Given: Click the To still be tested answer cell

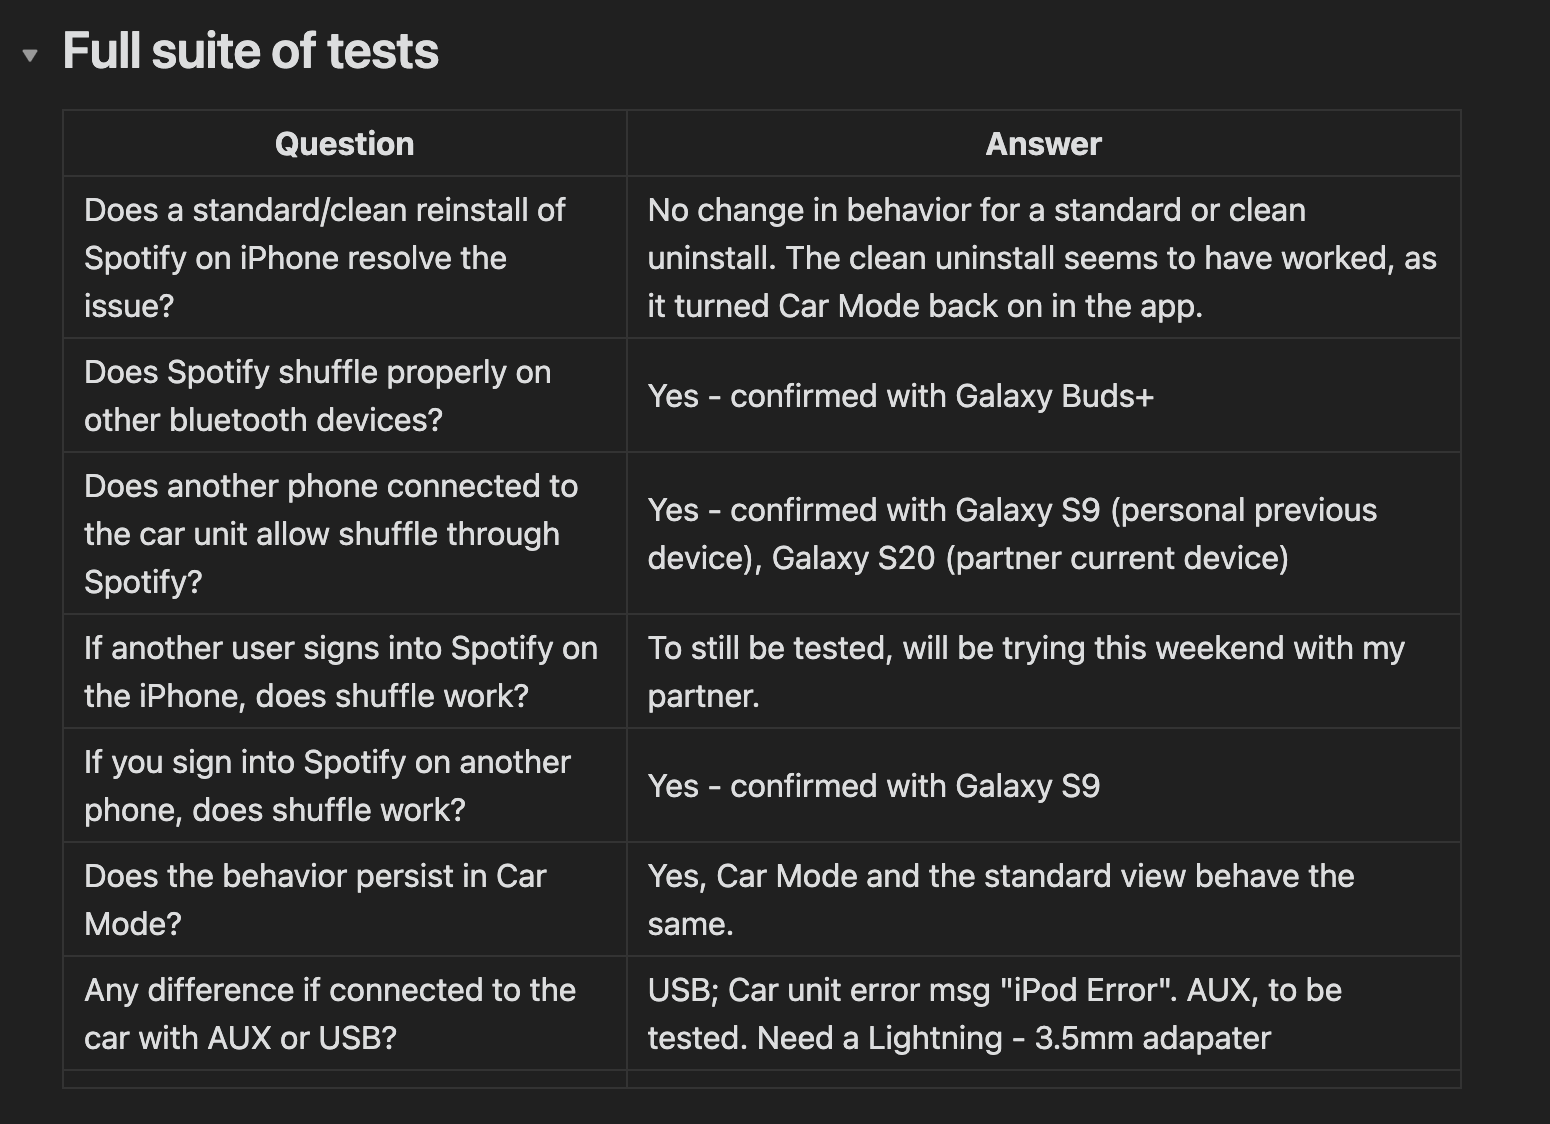Looking at the screenshot, I should tap(1043, 672).
